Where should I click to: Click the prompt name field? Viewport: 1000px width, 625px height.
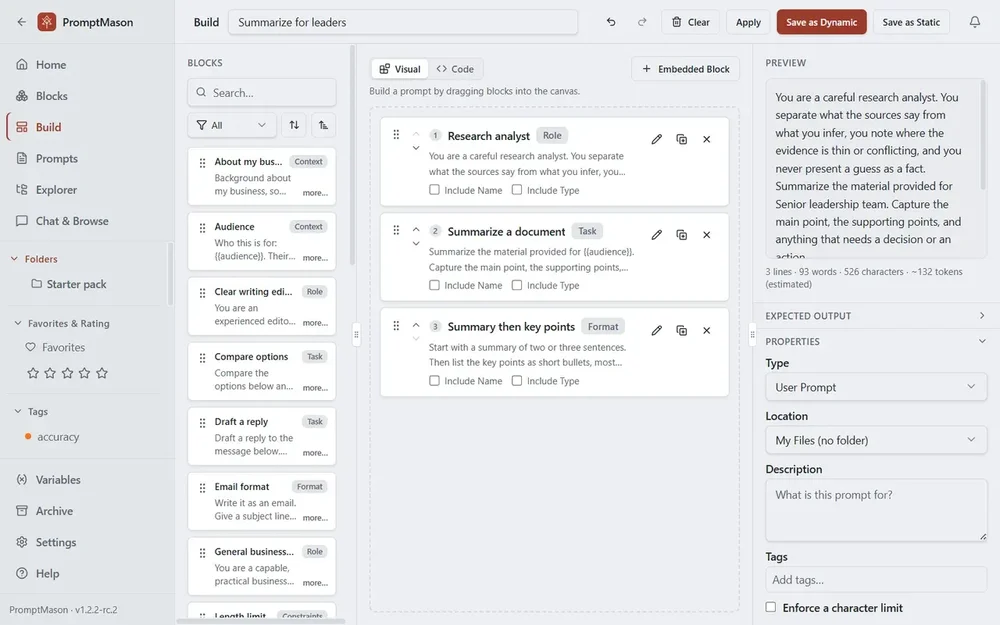click(403, 22)
